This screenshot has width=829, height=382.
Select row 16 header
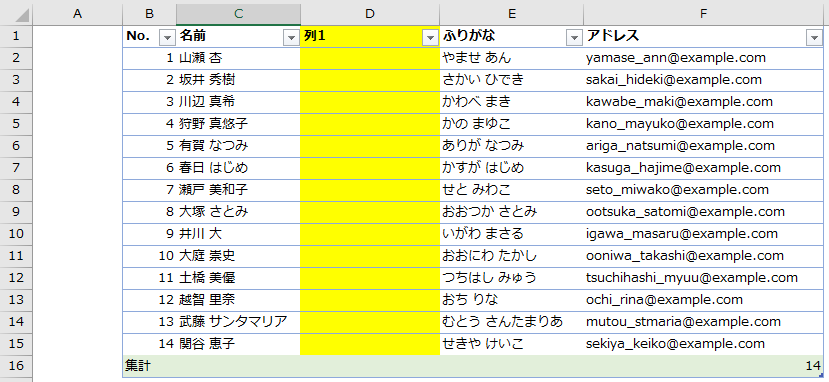pos(16,366)
